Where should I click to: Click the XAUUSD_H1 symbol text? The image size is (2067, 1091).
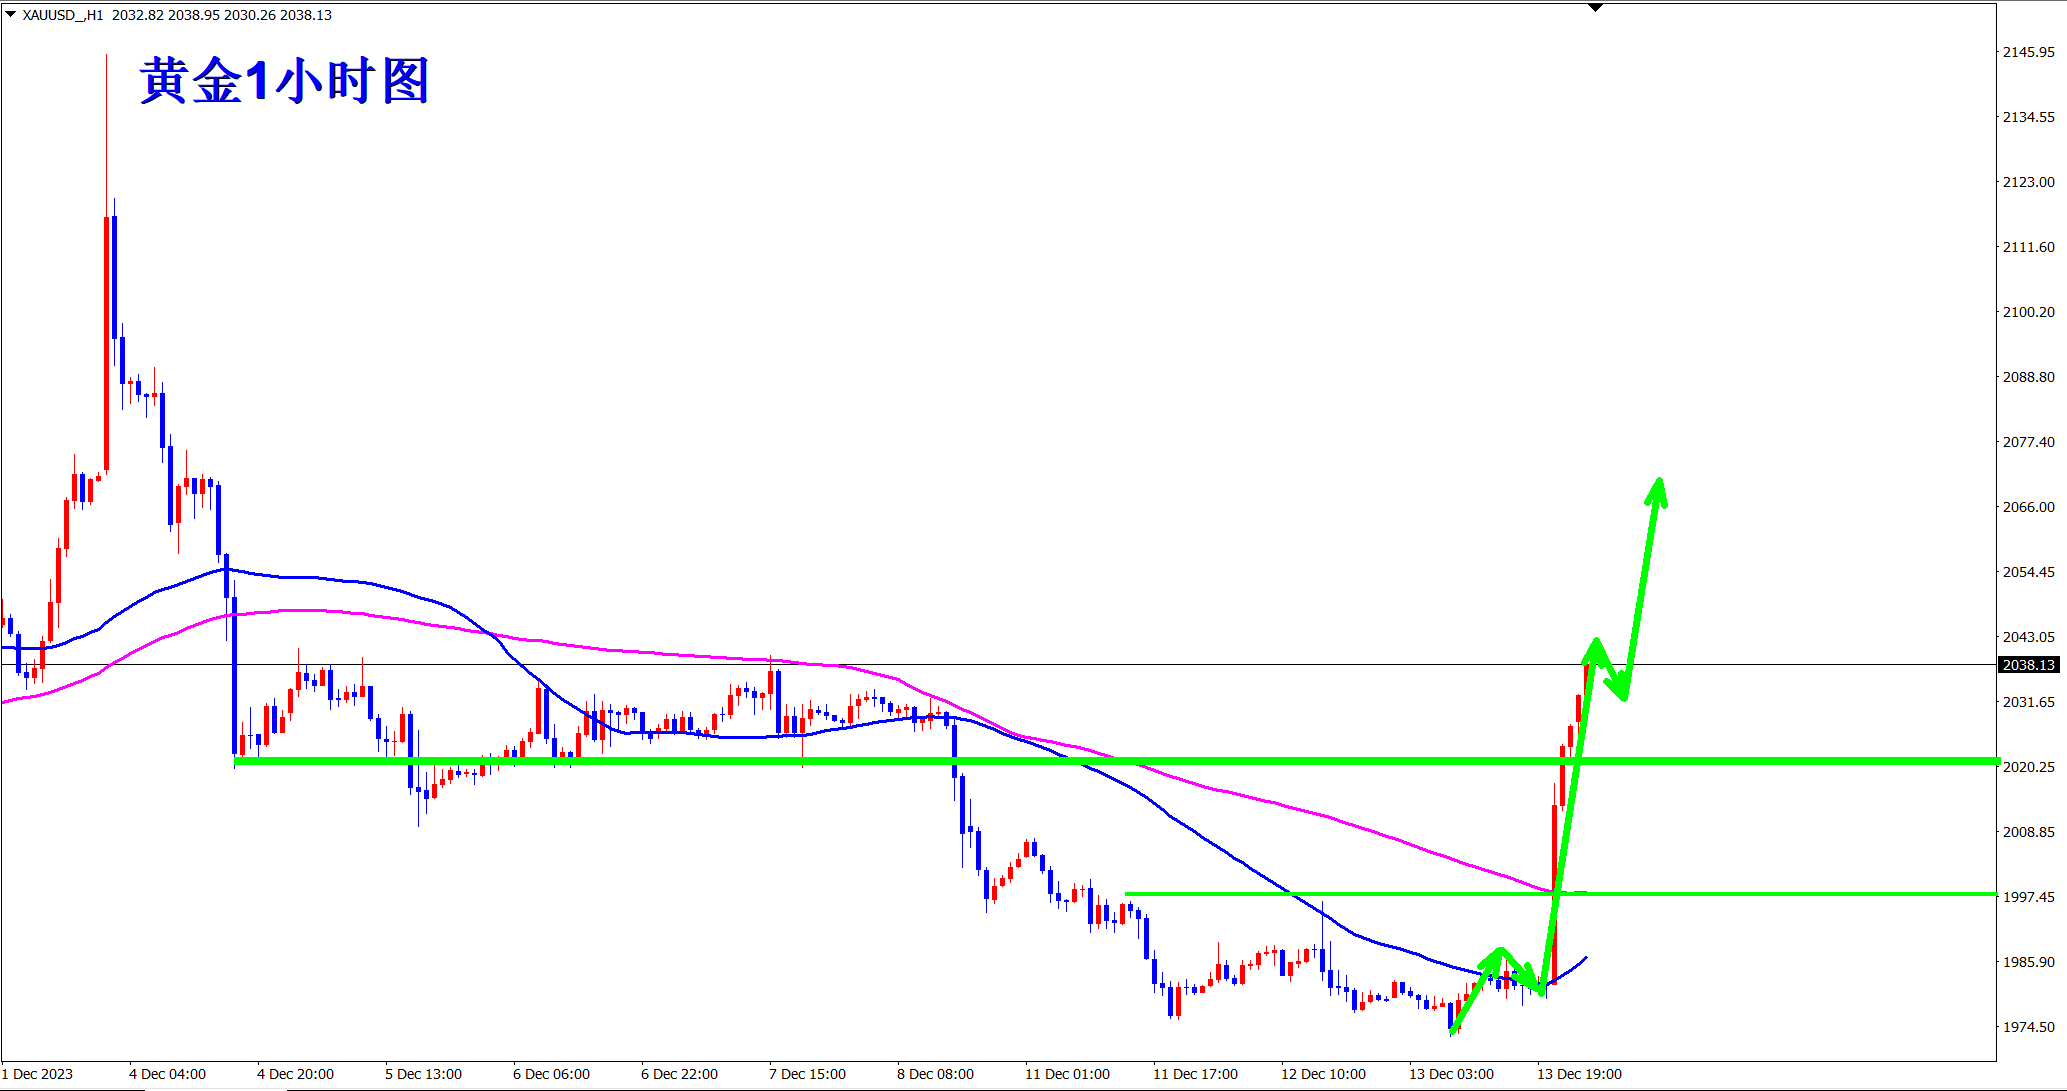pyautogui.click(x=62, y=15)
